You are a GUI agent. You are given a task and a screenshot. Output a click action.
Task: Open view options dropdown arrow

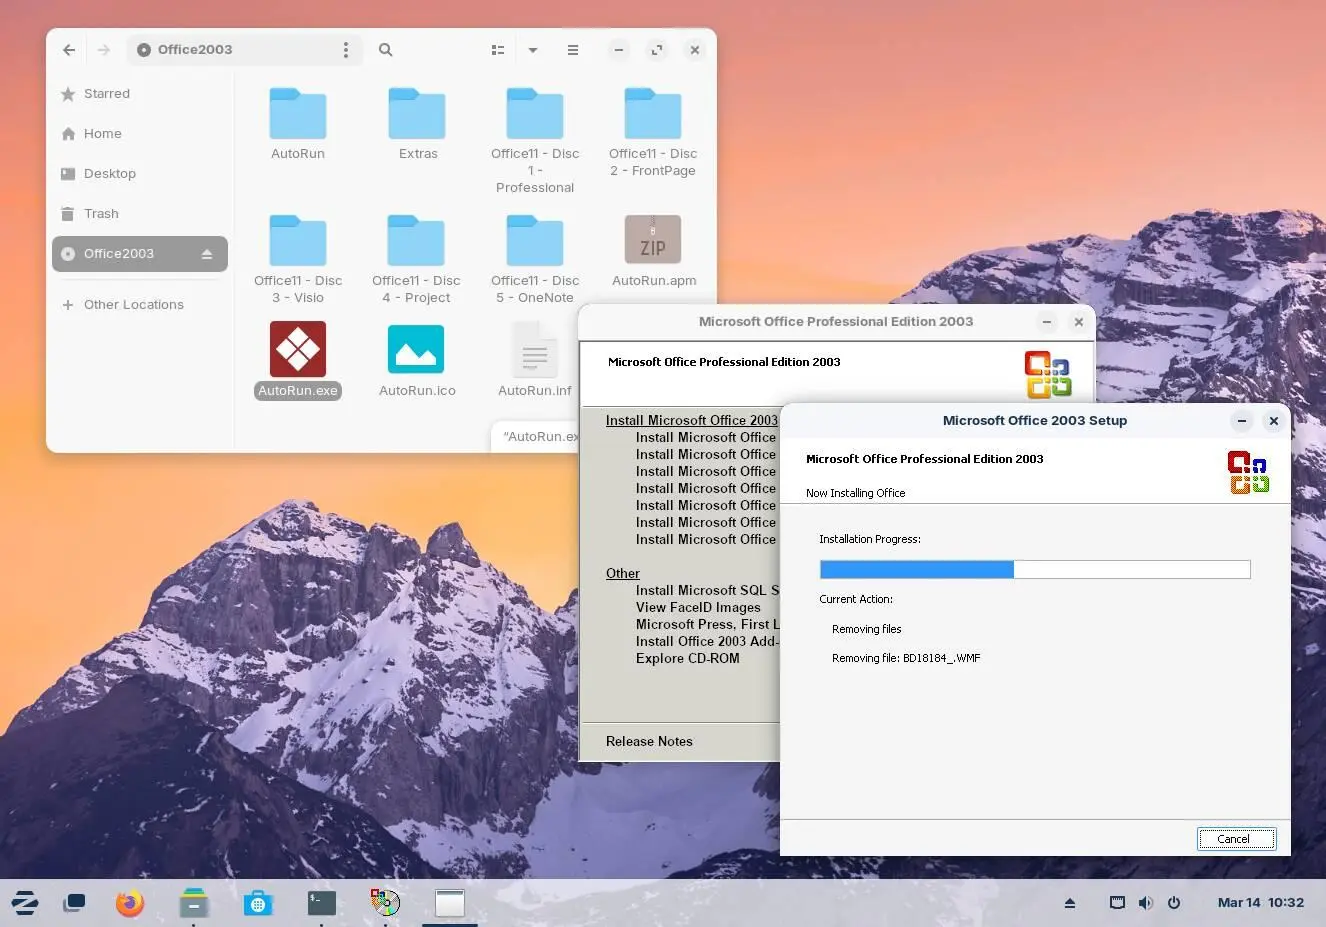533,50
